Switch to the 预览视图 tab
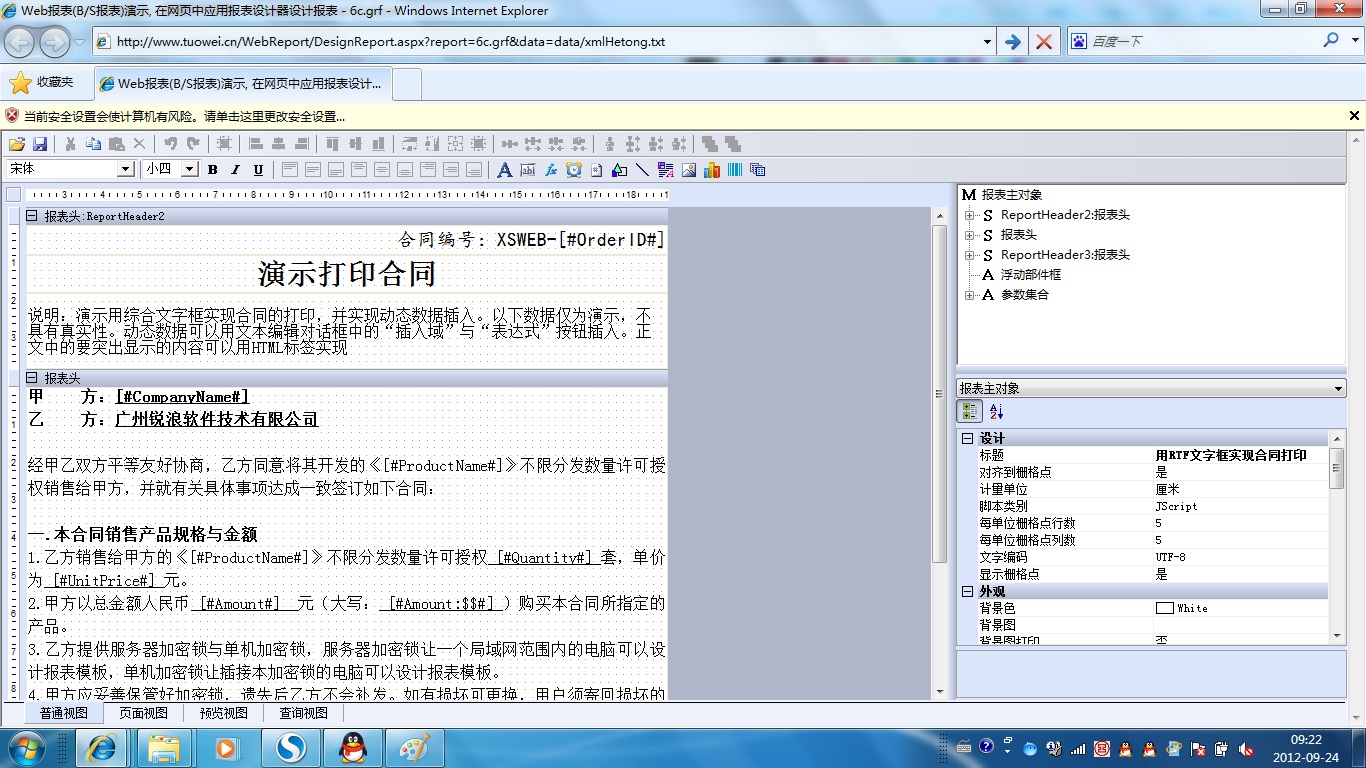1366x768 pixels. (223, 713)
